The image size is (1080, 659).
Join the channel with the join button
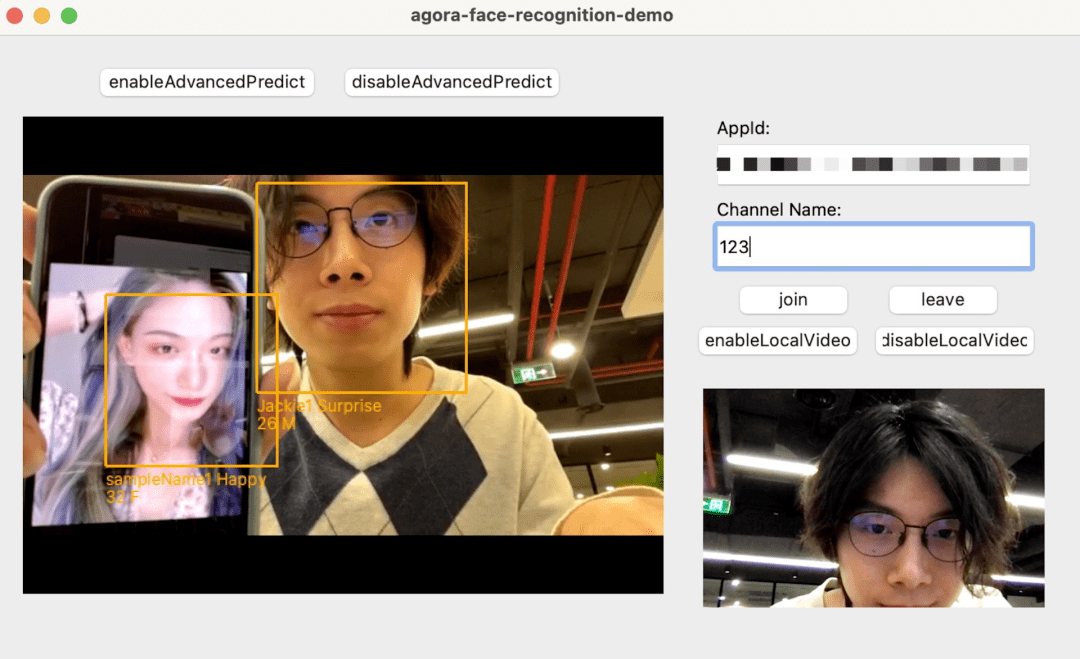(x=793, y=300)
